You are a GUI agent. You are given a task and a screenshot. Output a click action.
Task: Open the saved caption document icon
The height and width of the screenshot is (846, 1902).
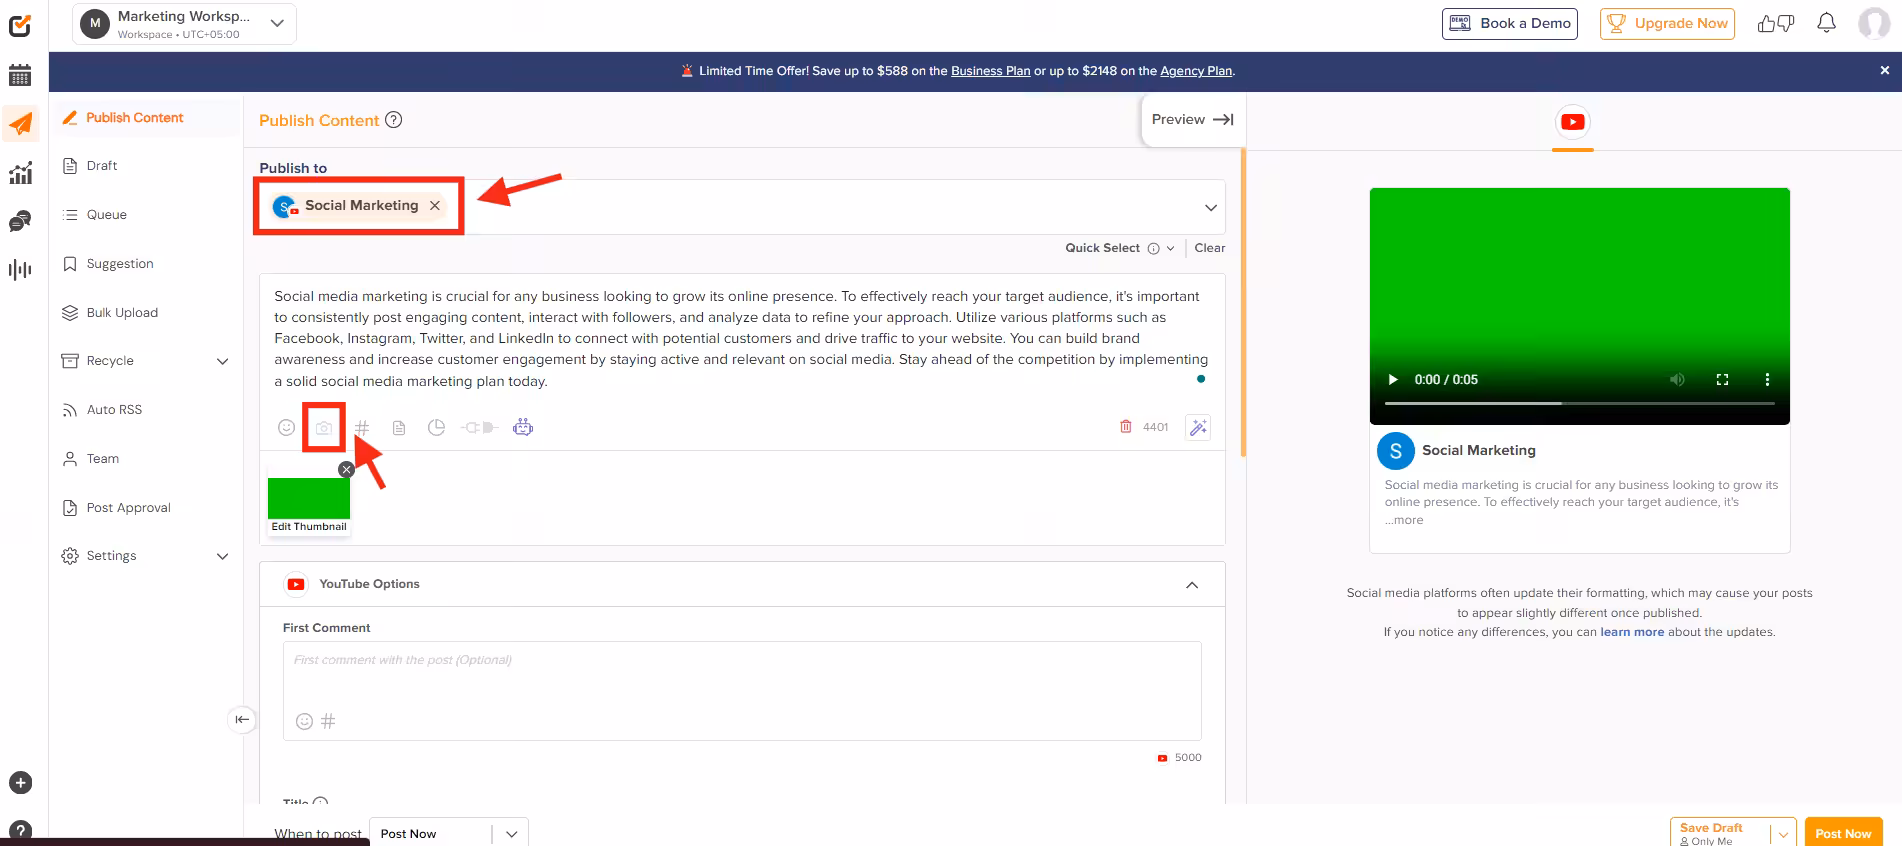coord(399,428)
